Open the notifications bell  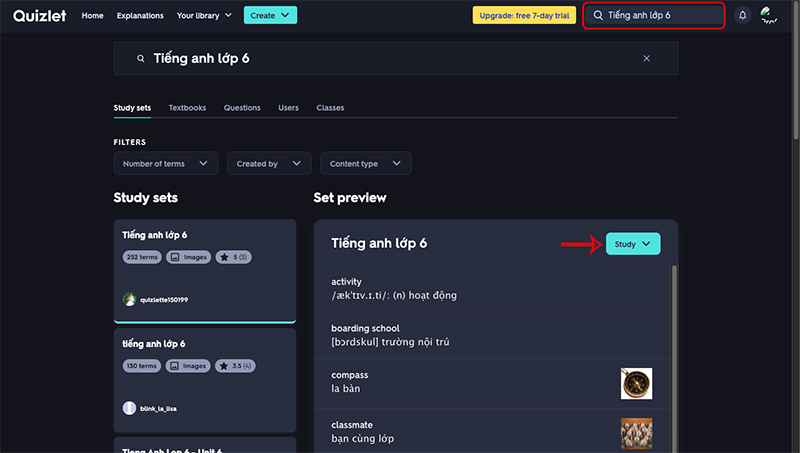742,15
